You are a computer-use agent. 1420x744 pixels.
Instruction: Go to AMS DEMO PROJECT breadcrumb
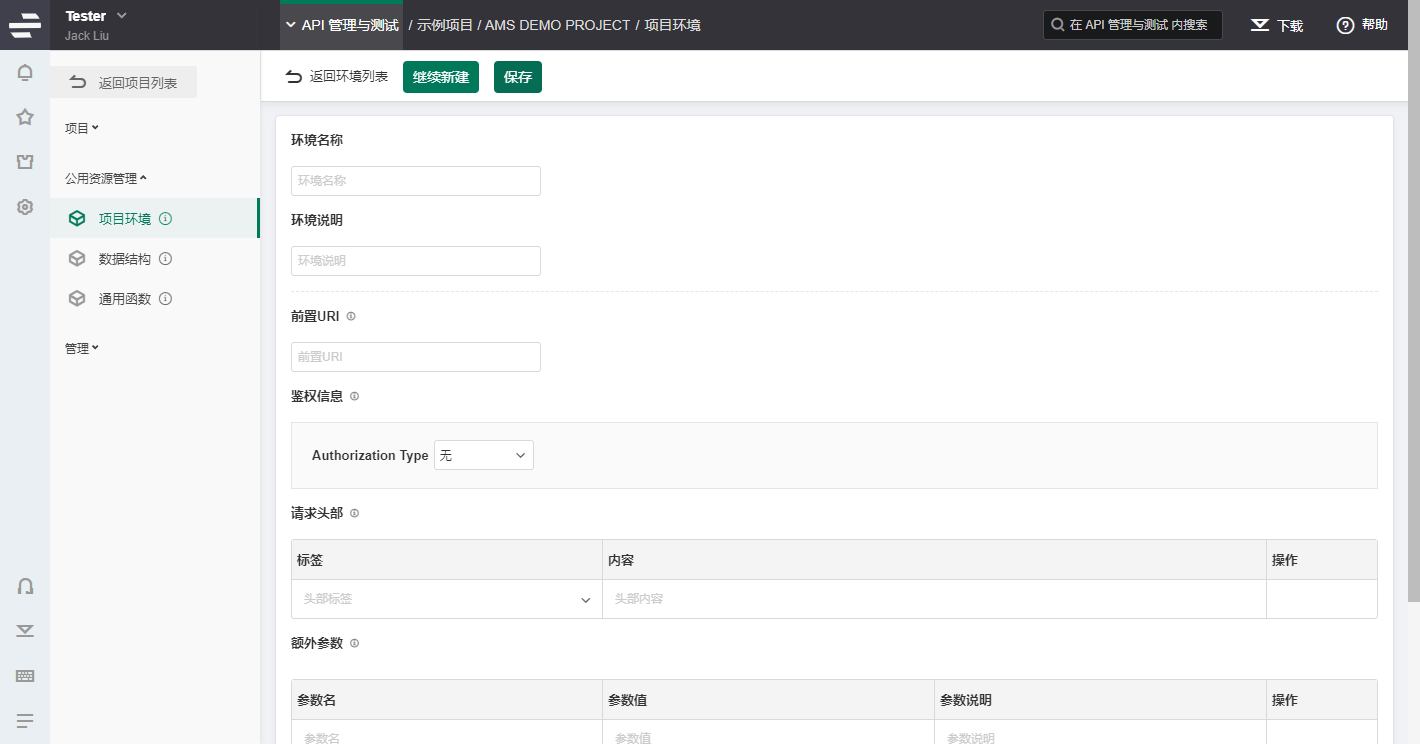tap(558, 25)
